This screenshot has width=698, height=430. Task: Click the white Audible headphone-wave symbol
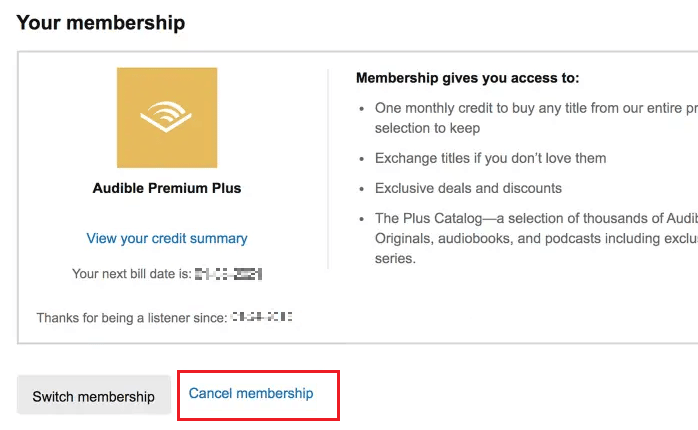click(166, 117)
